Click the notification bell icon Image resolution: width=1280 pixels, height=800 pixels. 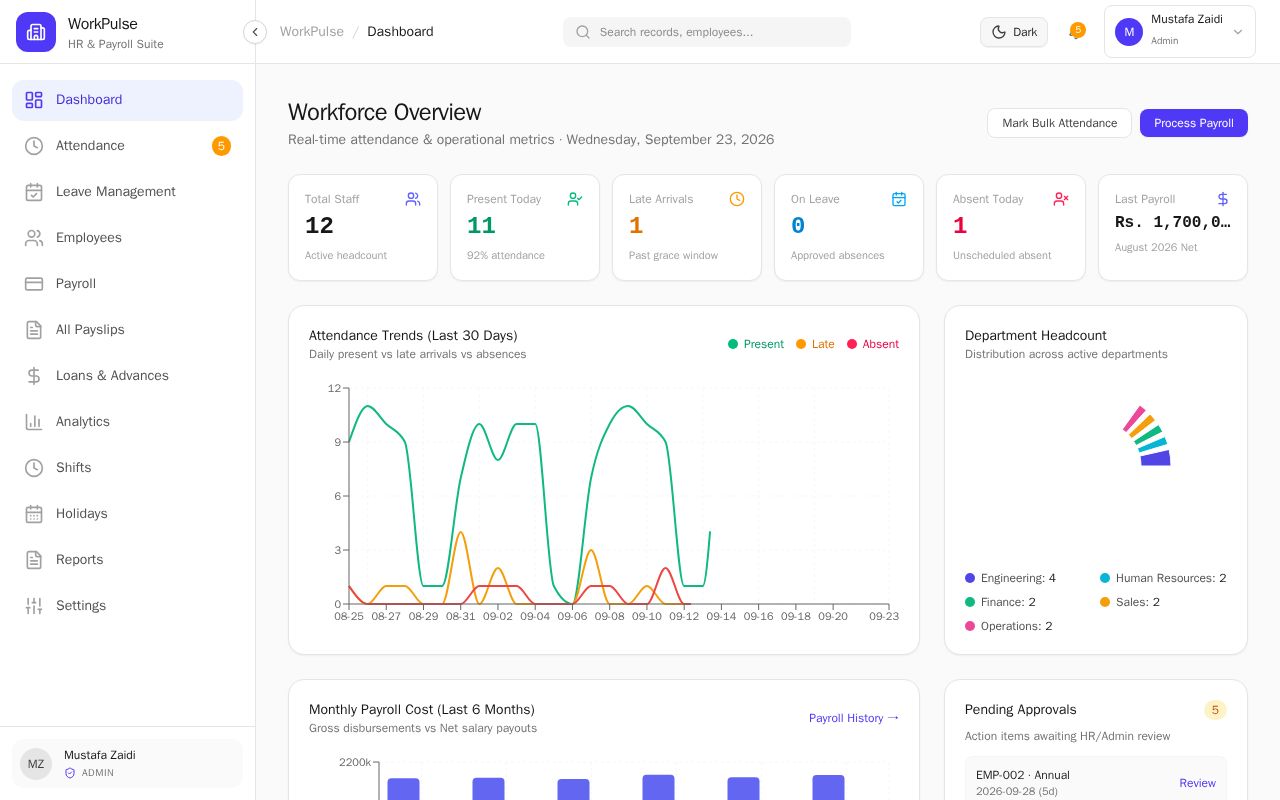1076,32
